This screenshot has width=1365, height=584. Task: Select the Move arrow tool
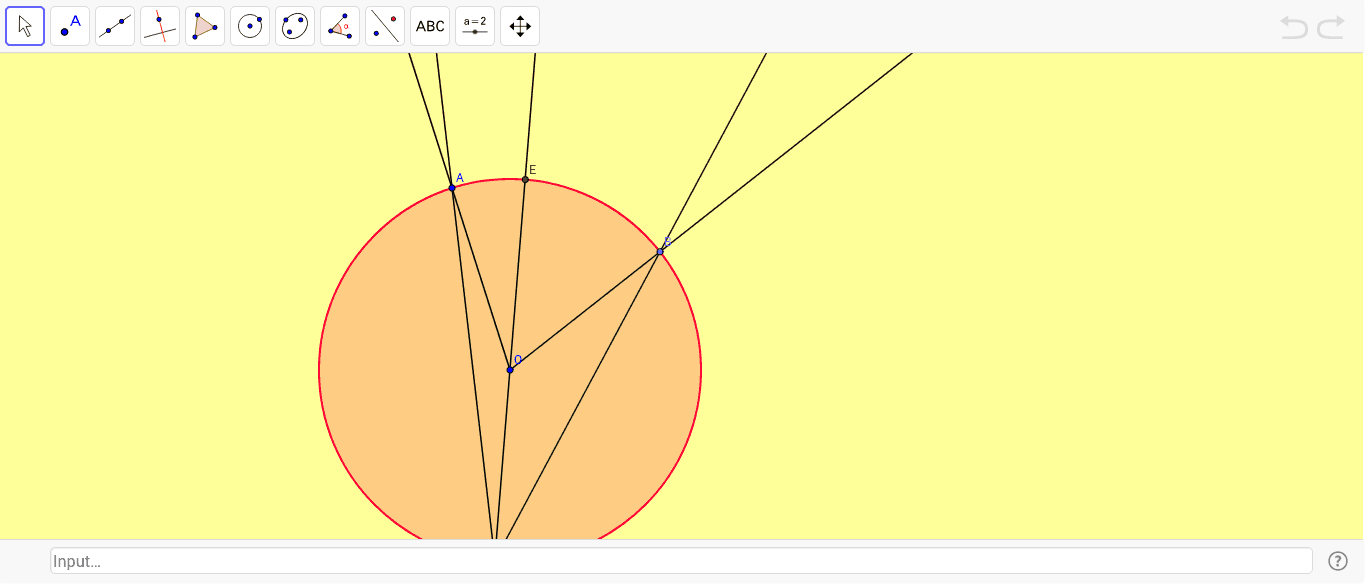pos(25,26)
